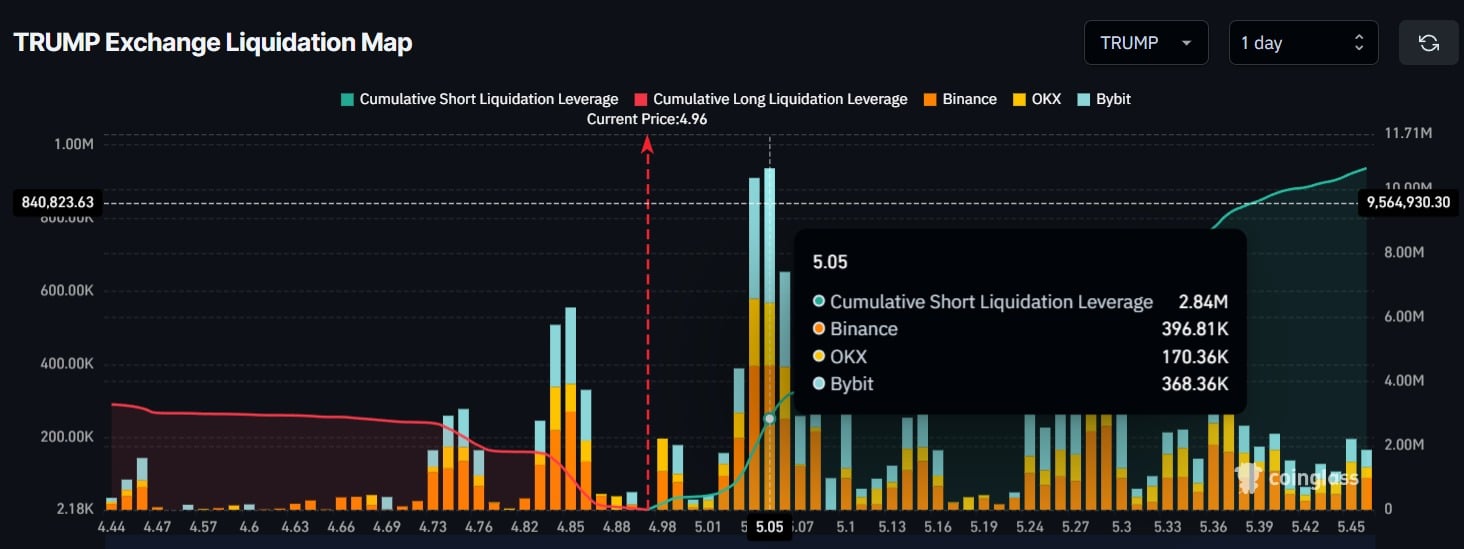This screenshot has width=1464, height=549.
Task: Click the red current price arrow marker
Action: coord(647,145)
